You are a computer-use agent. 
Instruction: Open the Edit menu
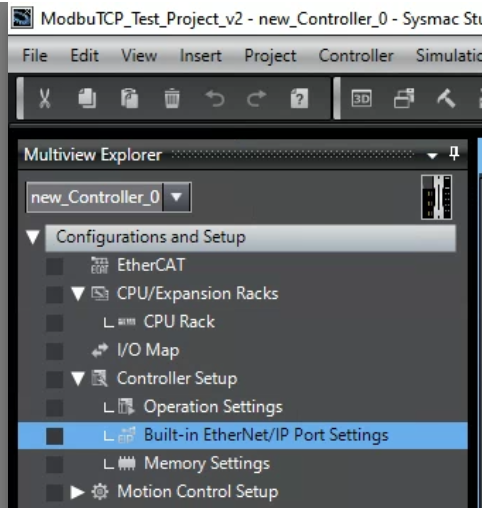[x=84, y=55]
